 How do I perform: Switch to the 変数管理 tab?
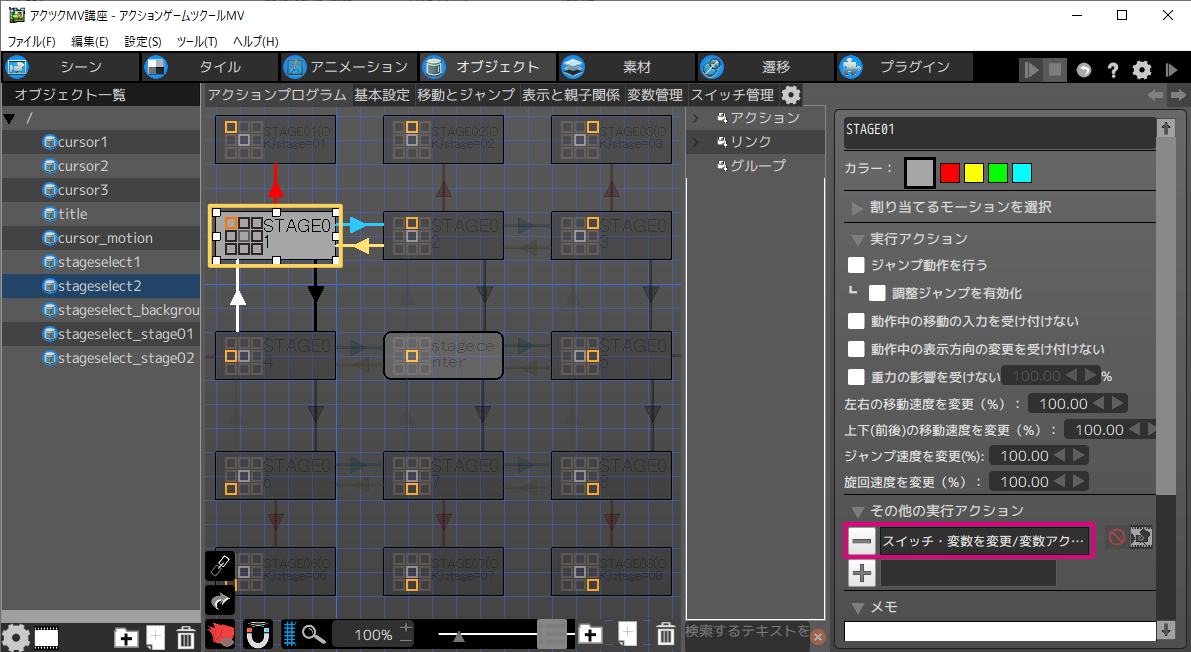click(x=655, y=95)
